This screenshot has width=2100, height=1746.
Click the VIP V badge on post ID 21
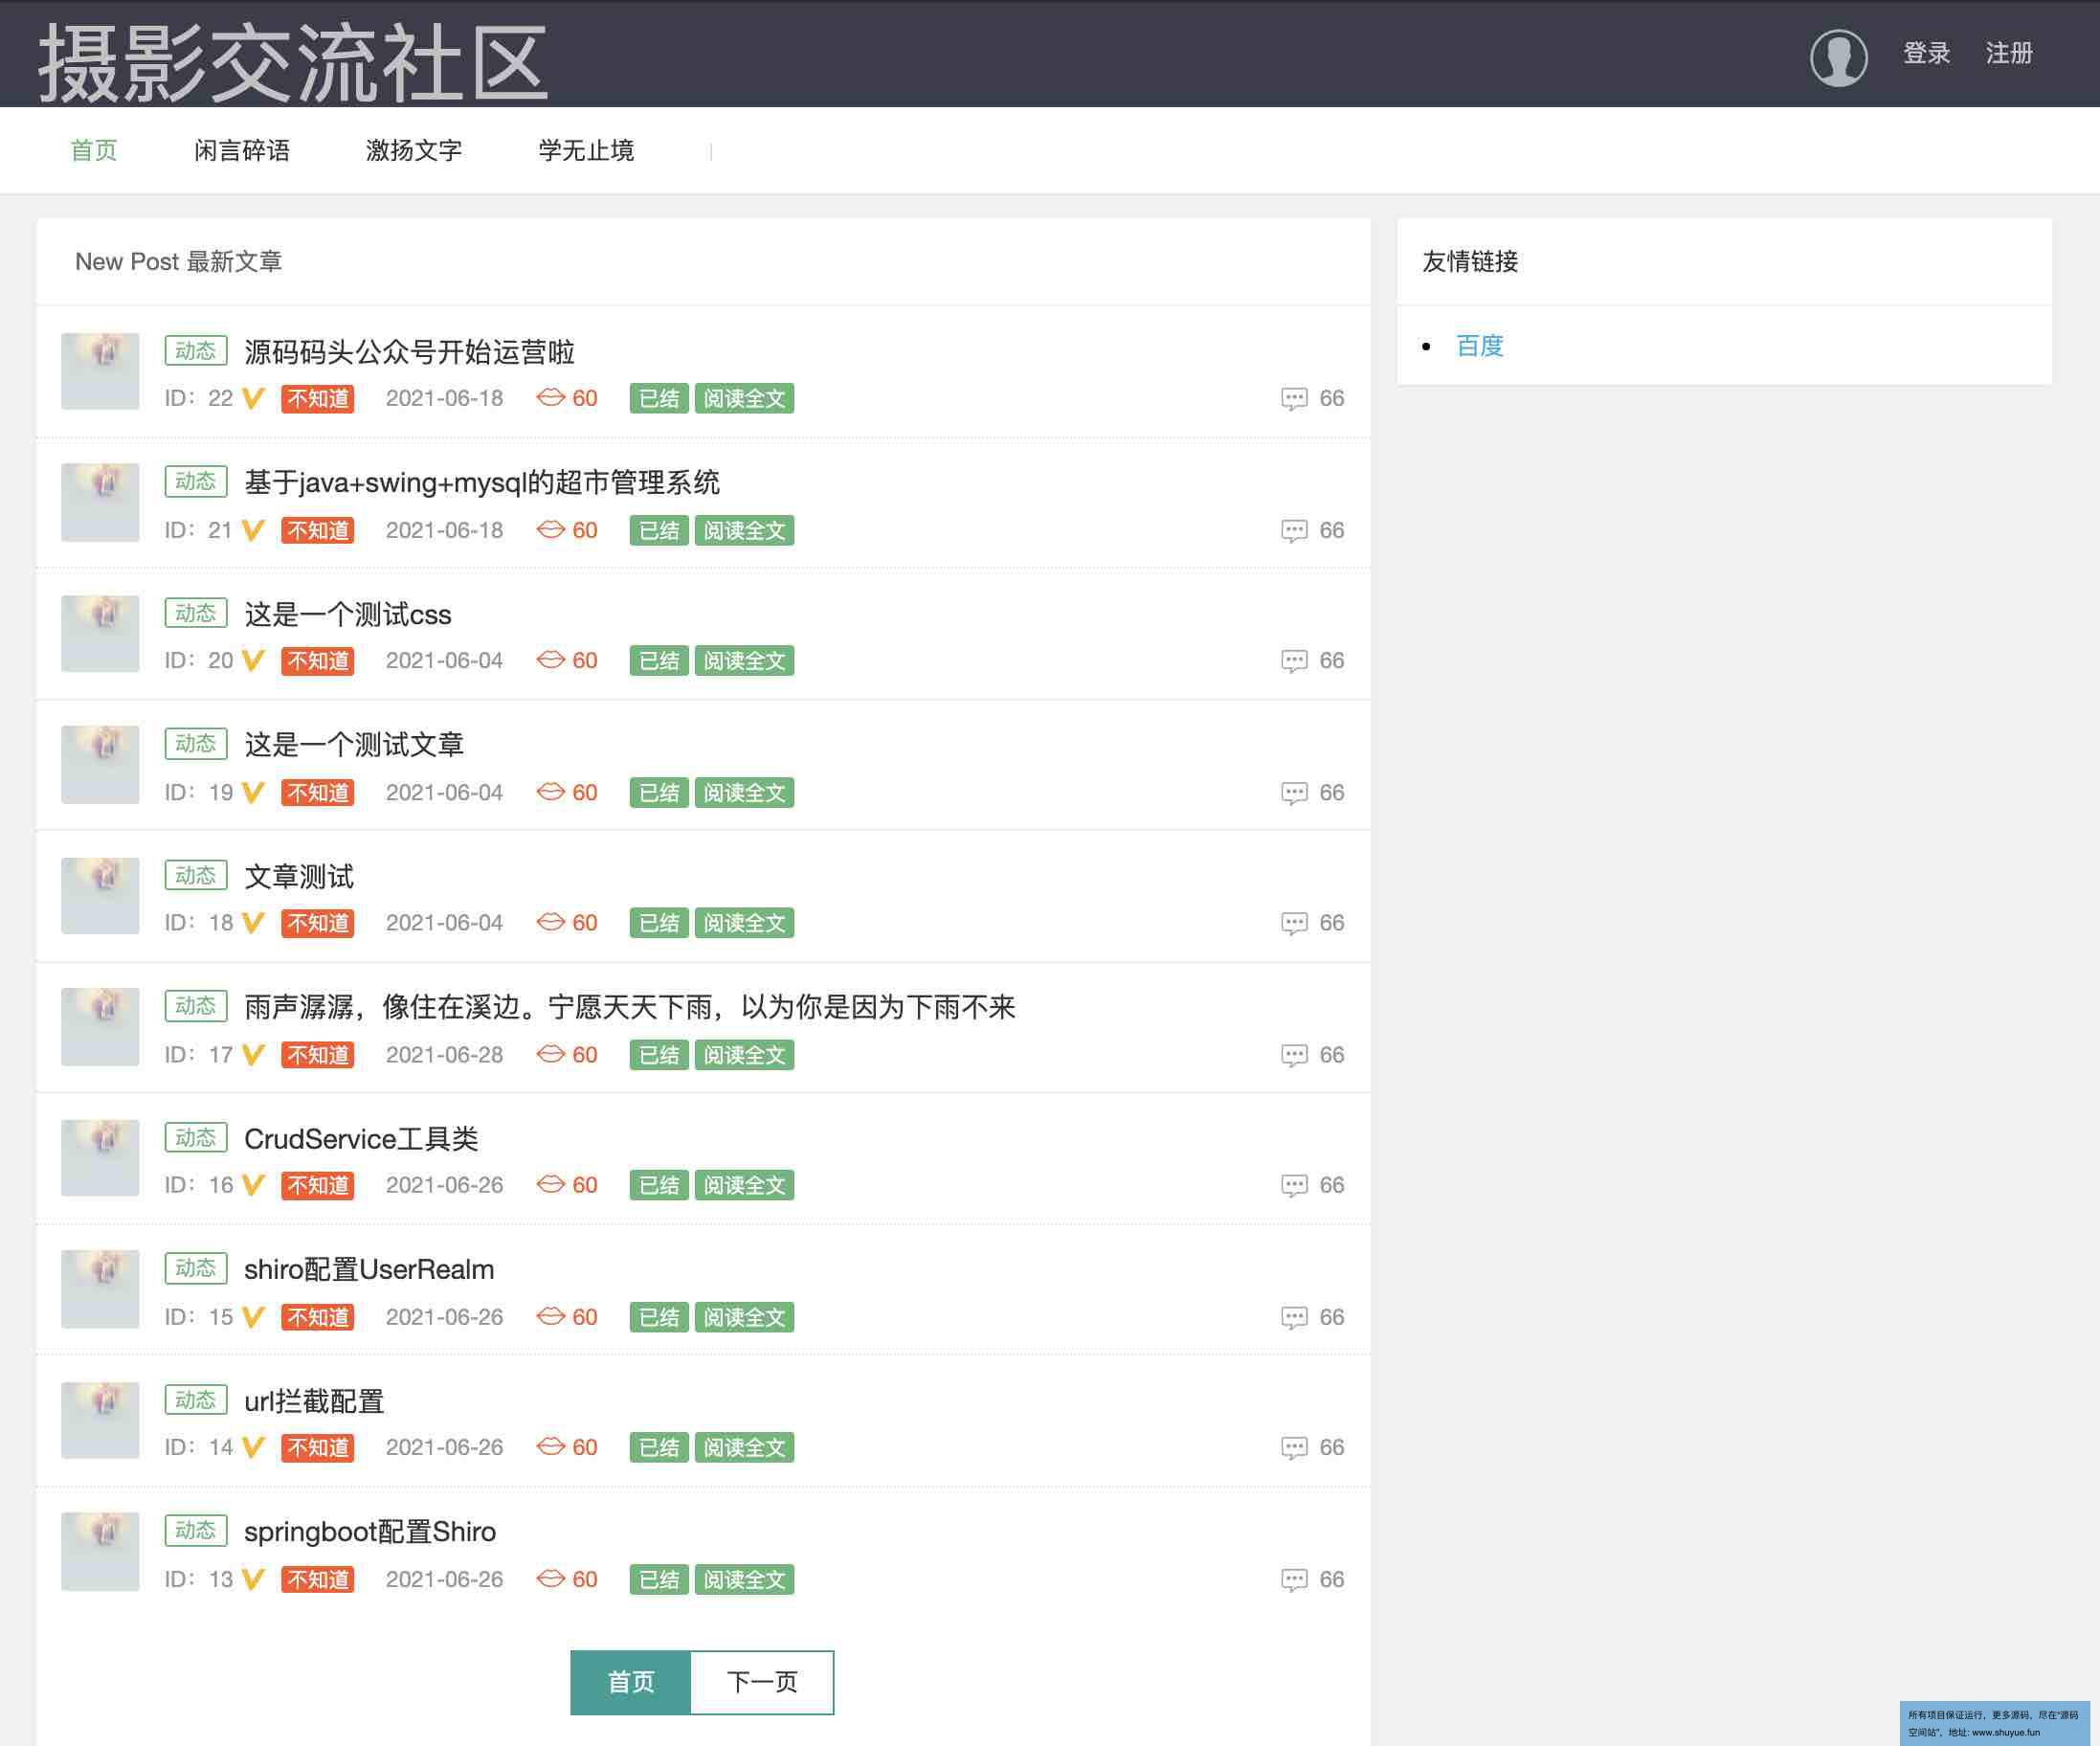[253, 530]
